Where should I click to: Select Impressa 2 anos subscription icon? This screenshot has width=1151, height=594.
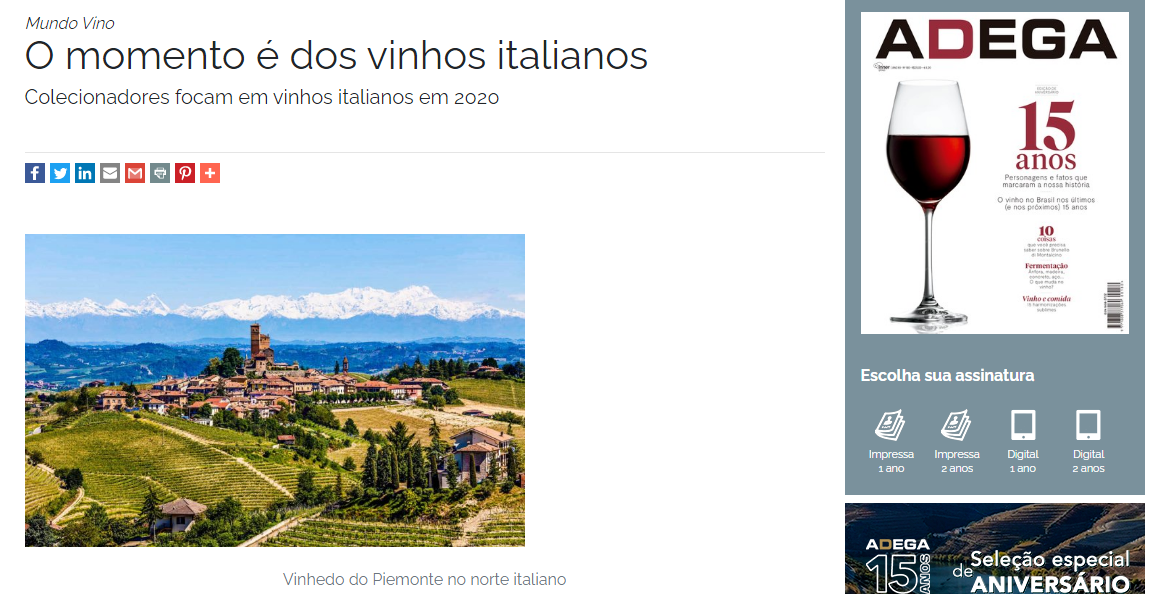click(x=956, y=425)
